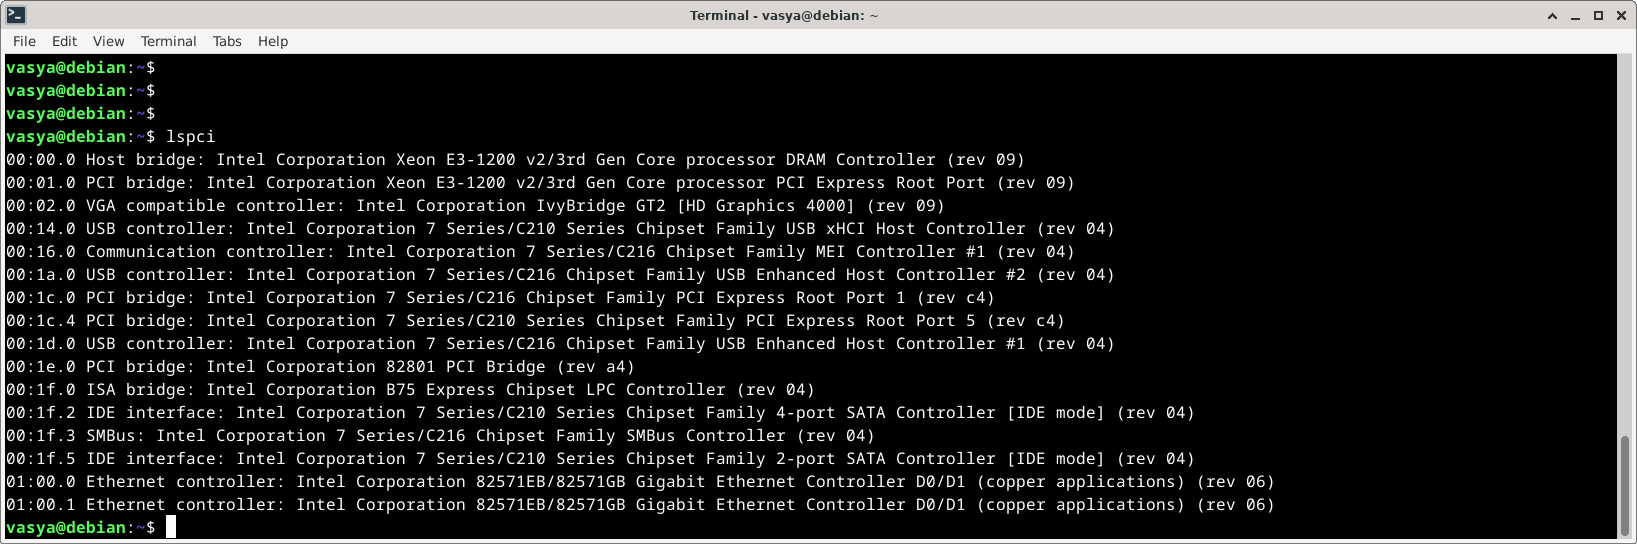Maximize the terminal window

coord(1598,15)
